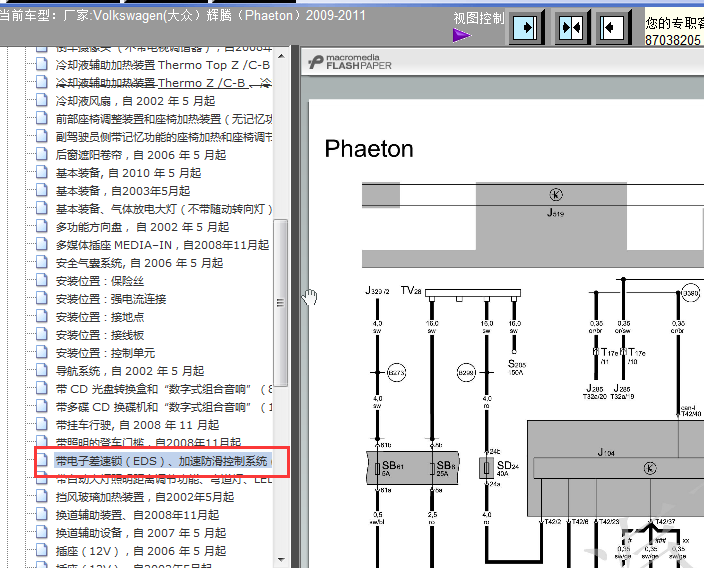Viewport: 704px width, 568px height.
Task: Click document icon beside 导航系统
Action: pyautogui.click(x=42, y=370)
